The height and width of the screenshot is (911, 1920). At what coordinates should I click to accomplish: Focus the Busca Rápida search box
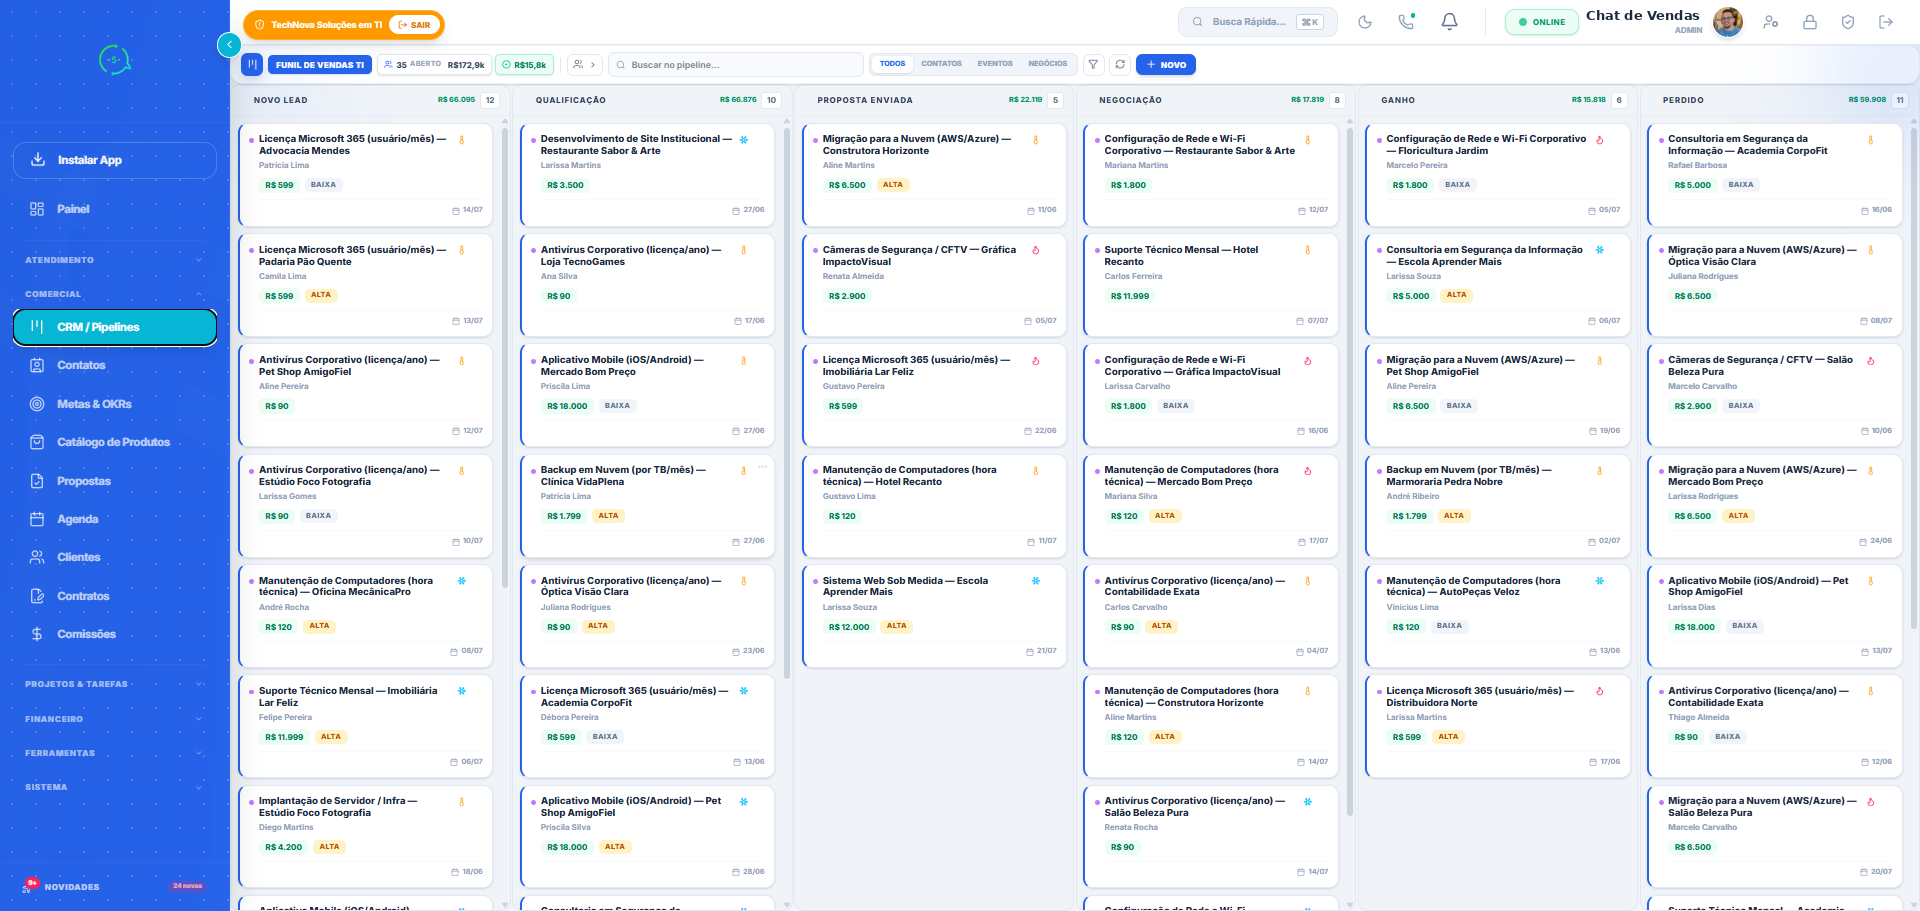tap(1258, 22)
